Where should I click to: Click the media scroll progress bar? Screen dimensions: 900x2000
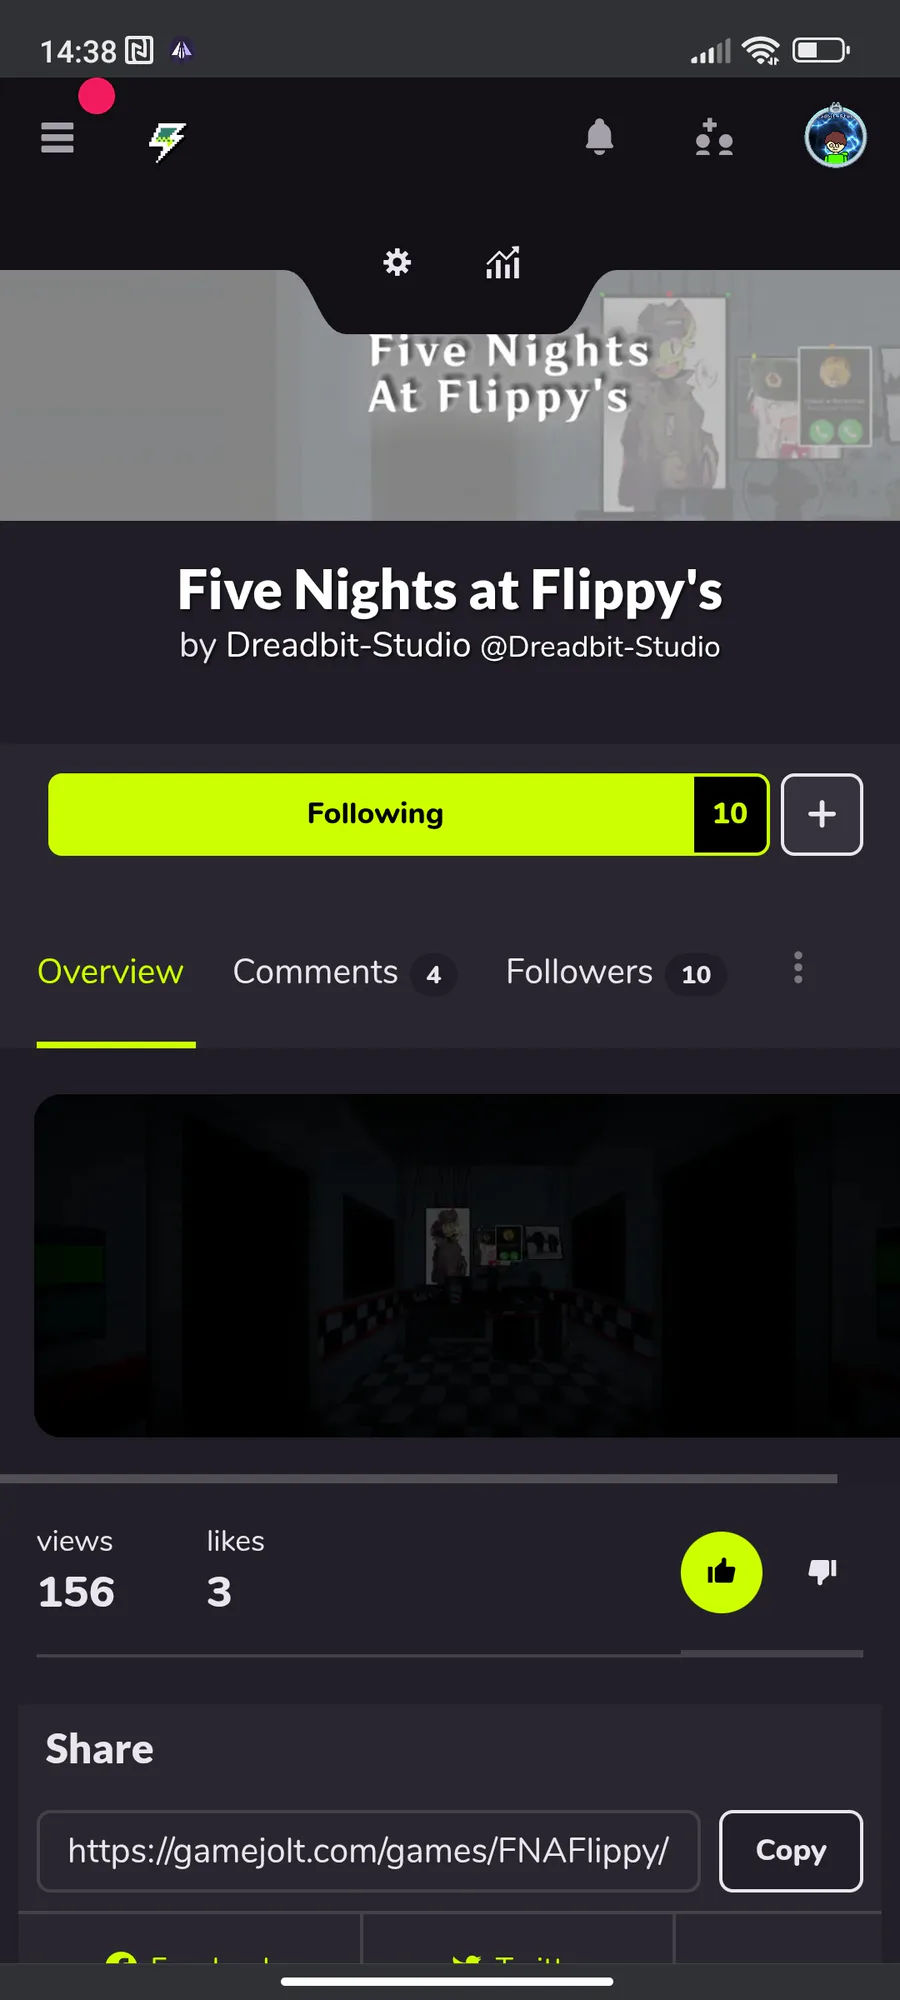point(418,1478)
